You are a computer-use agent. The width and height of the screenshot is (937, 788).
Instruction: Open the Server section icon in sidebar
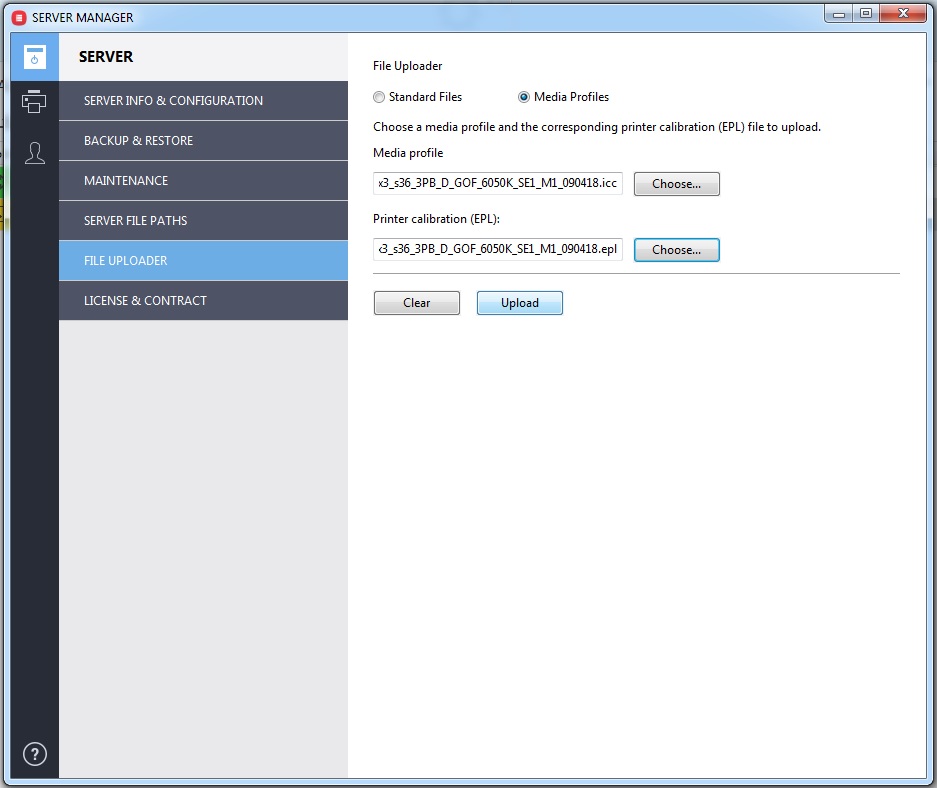[x=35, y=57]
